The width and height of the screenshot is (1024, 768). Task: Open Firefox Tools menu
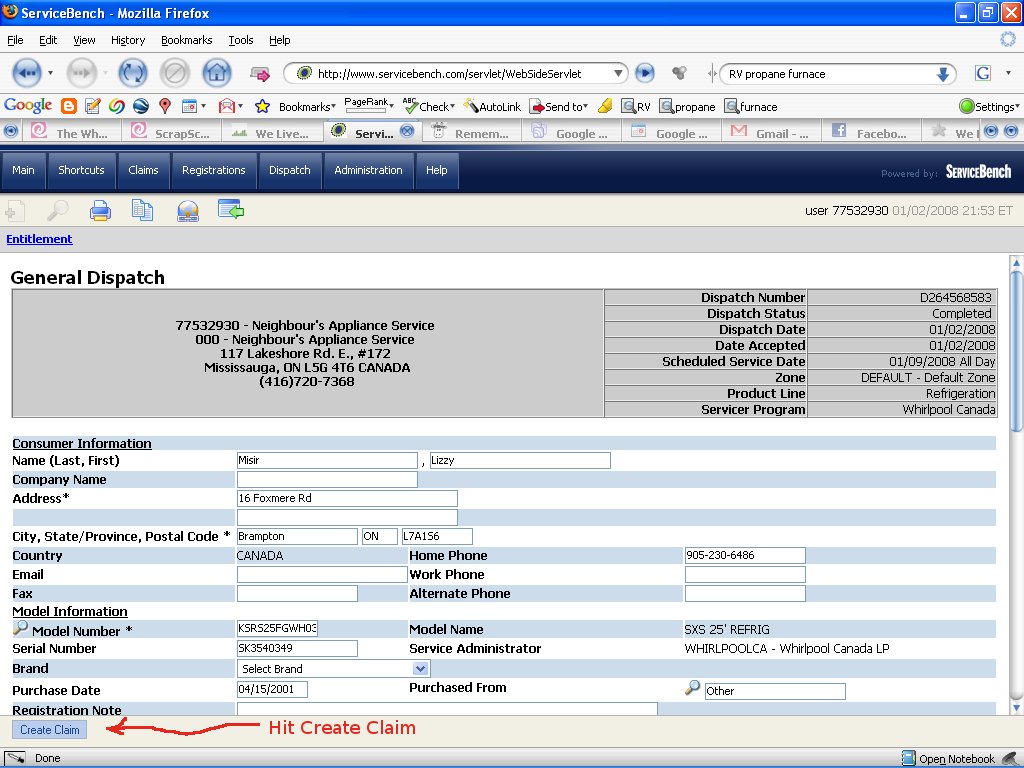240,40
